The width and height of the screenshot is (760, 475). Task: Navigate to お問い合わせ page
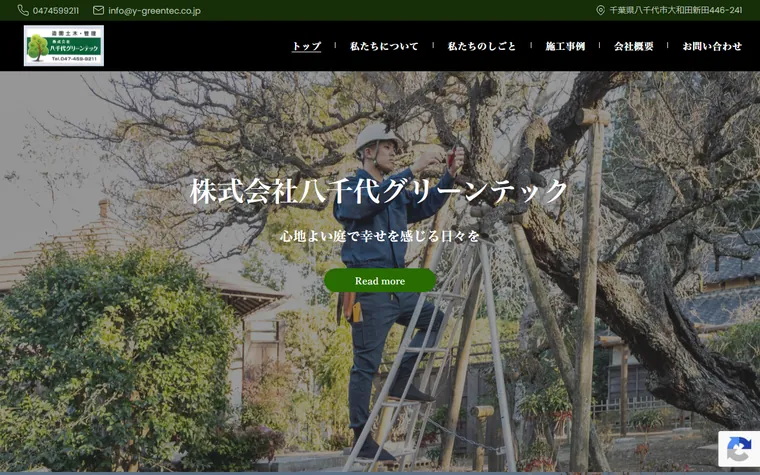[x=712, y=46]
